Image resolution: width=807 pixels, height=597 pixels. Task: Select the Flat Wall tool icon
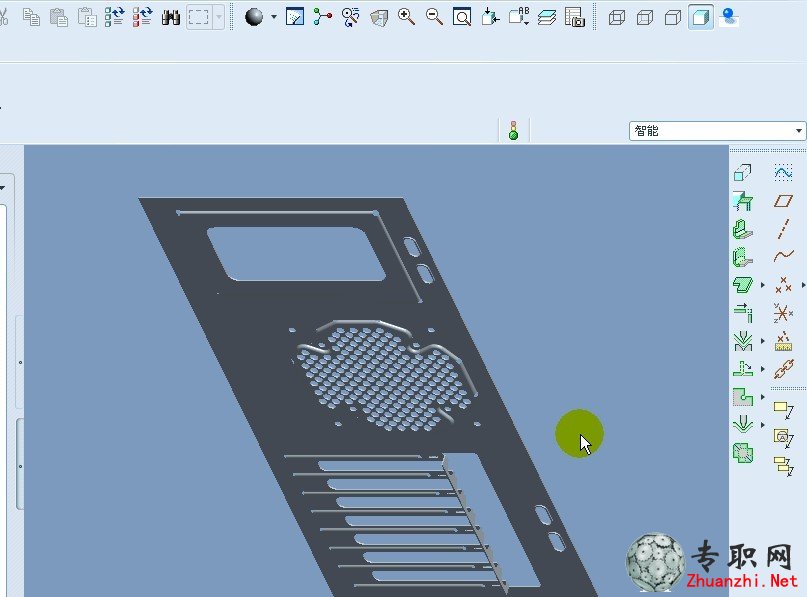click(742, 201)
